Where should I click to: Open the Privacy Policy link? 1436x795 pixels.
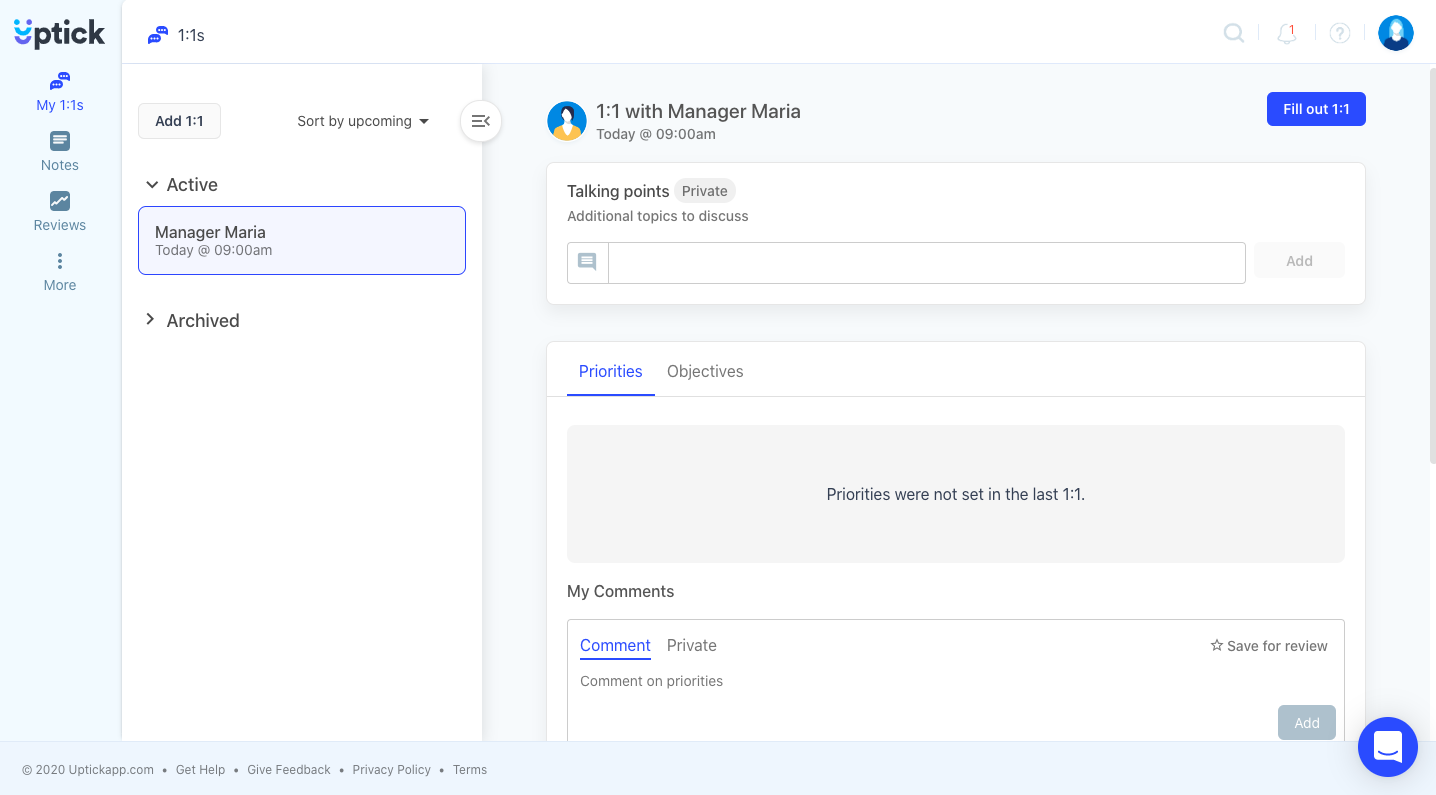391,770
